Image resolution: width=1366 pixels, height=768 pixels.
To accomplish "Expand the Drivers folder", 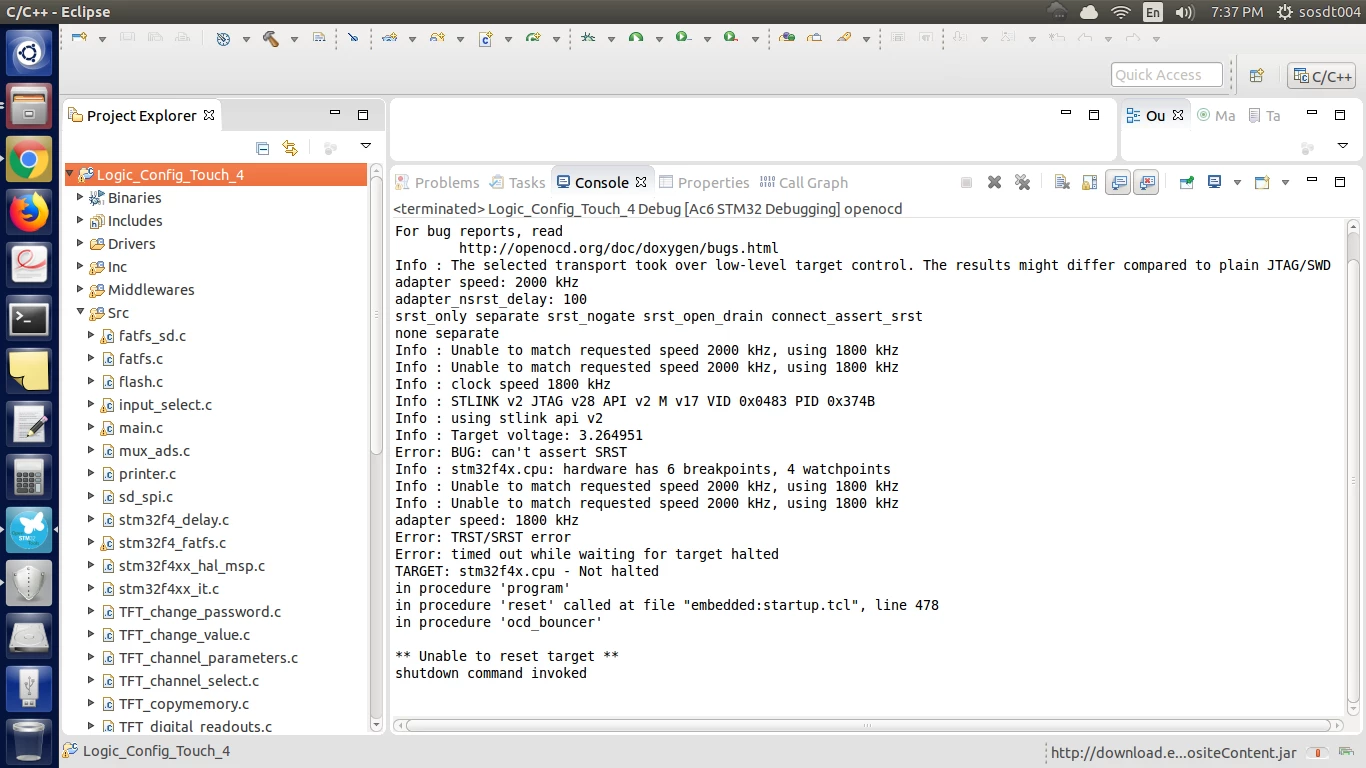I will tap(81, 243).
